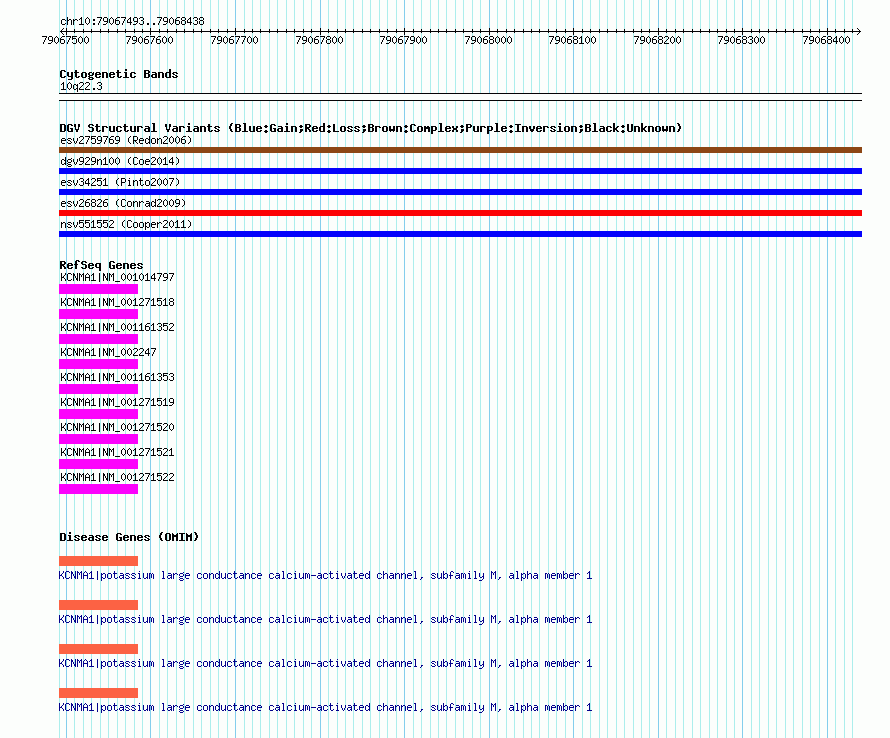Click ruler position 79068400
Screen dimensions: 890x738
826,40
